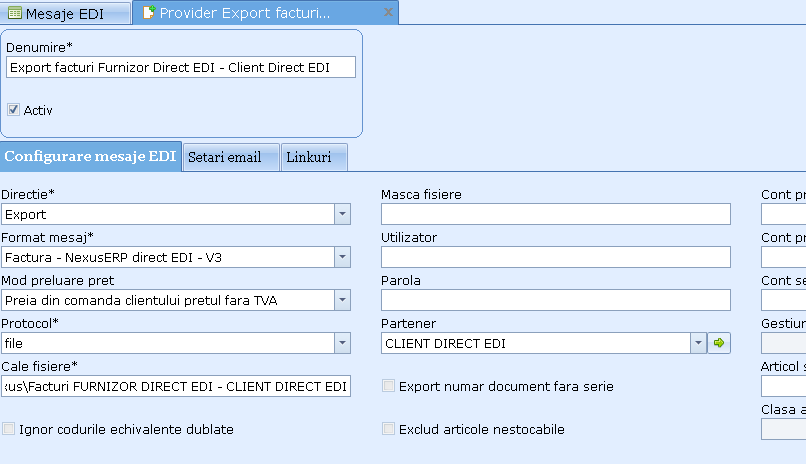Click the Mesaje EDI tab icon
The width and height of the screenshot is (806, 464).
pyautogui.click(x=15, y=13)
